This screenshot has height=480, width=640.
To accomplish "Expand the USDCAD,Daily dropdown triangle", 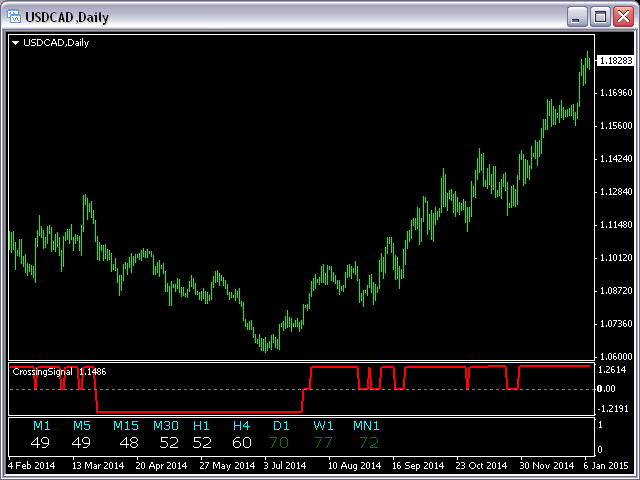I will [16, 42].
